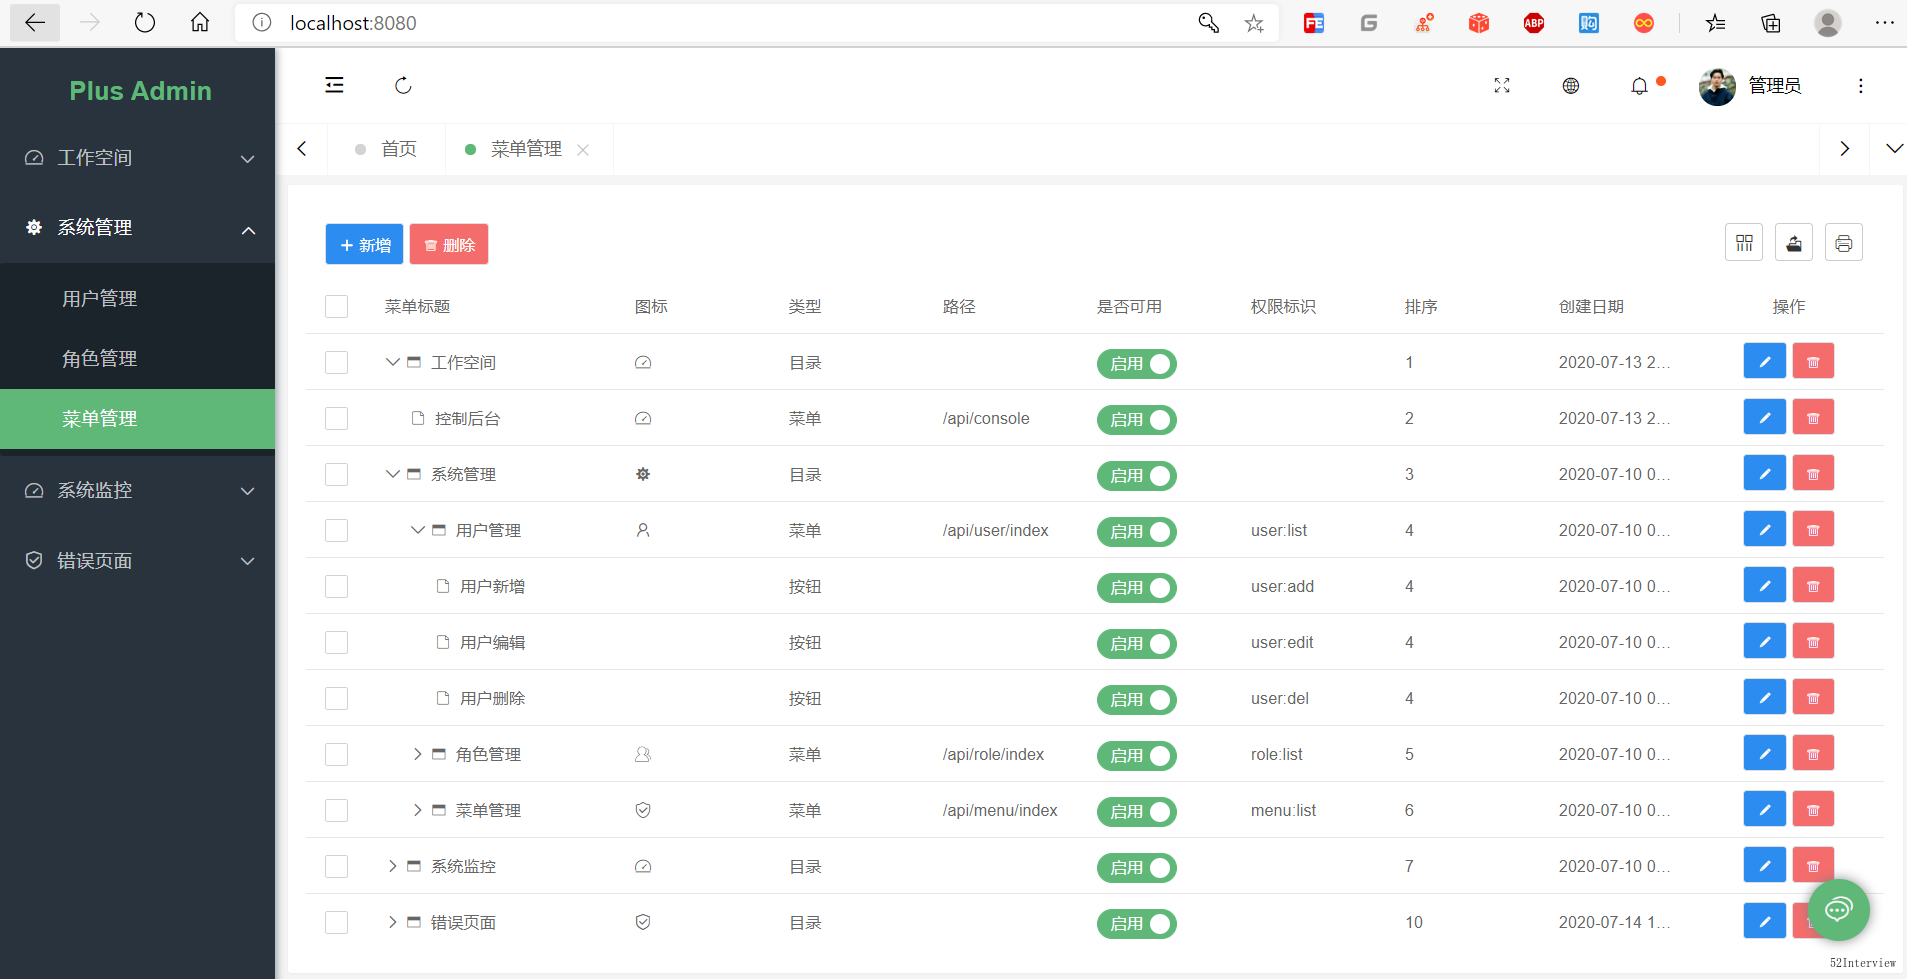
Task: Expand the 系统监控 sidebar menu
Action: point(138,490)
